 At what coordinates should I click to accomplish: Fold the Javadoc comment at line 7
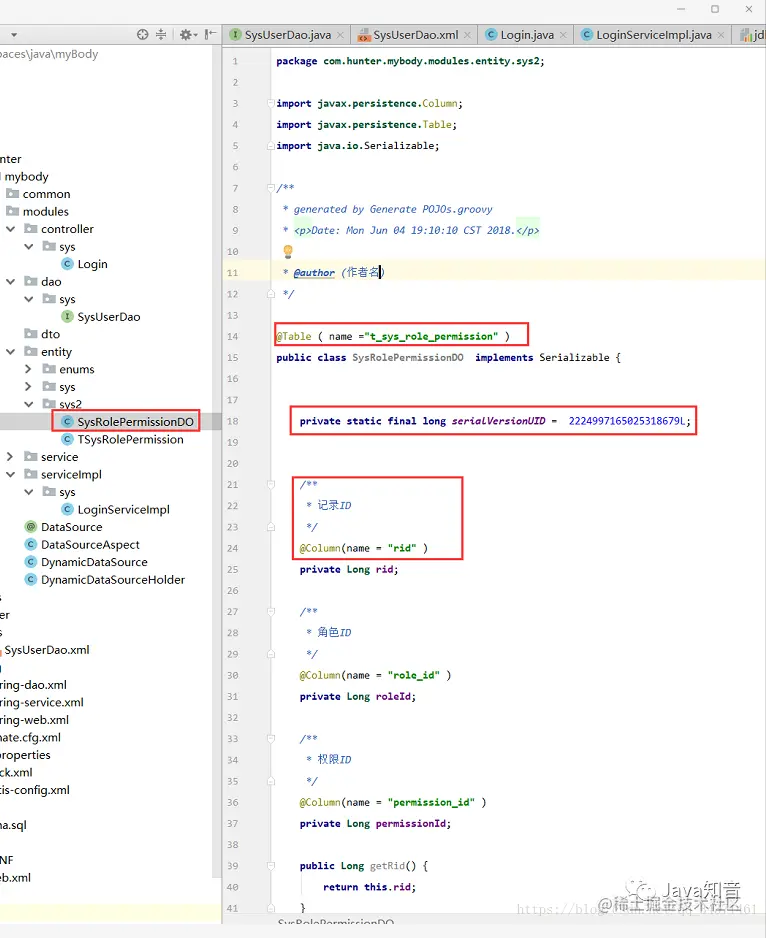coord(271,188)
